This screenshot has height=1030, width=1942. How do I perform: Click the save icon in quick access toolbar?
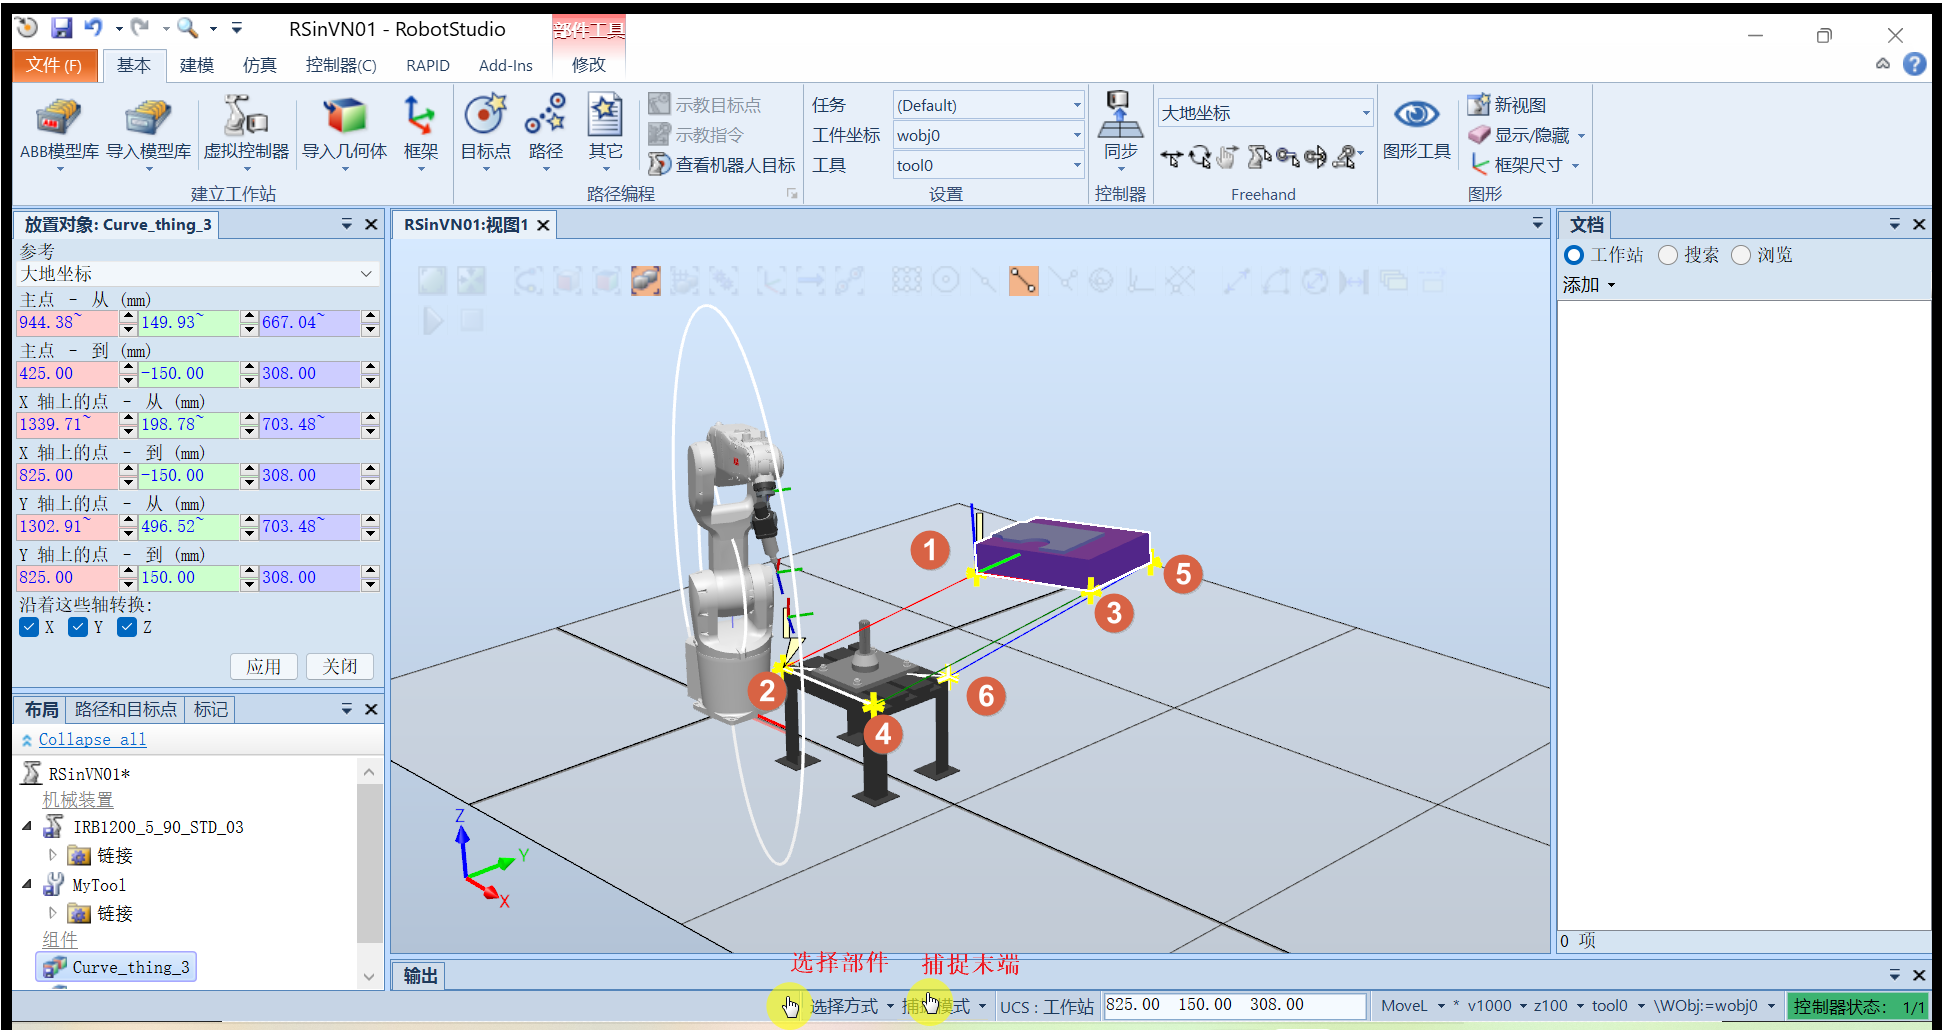click(x=61, y=28)
